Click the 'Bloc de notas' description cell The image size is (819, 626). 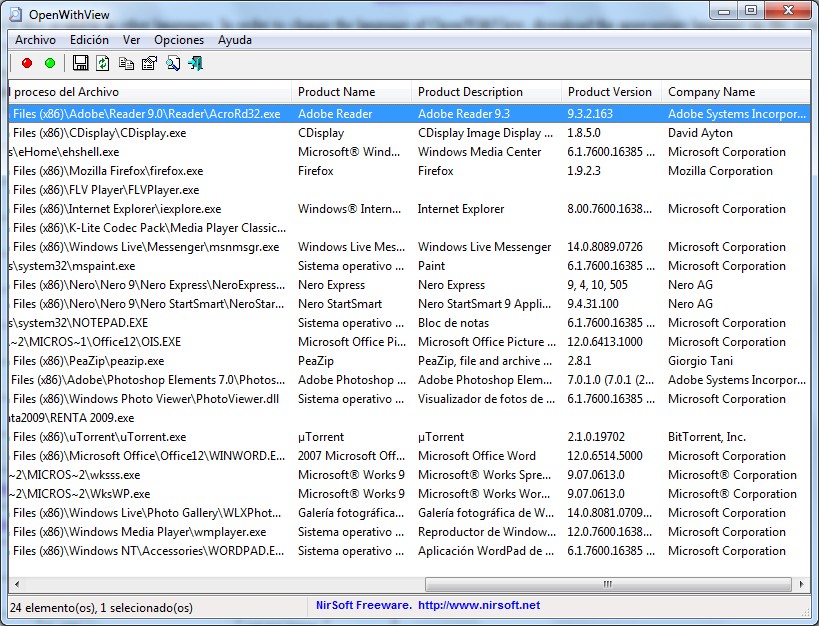point(453,323)
